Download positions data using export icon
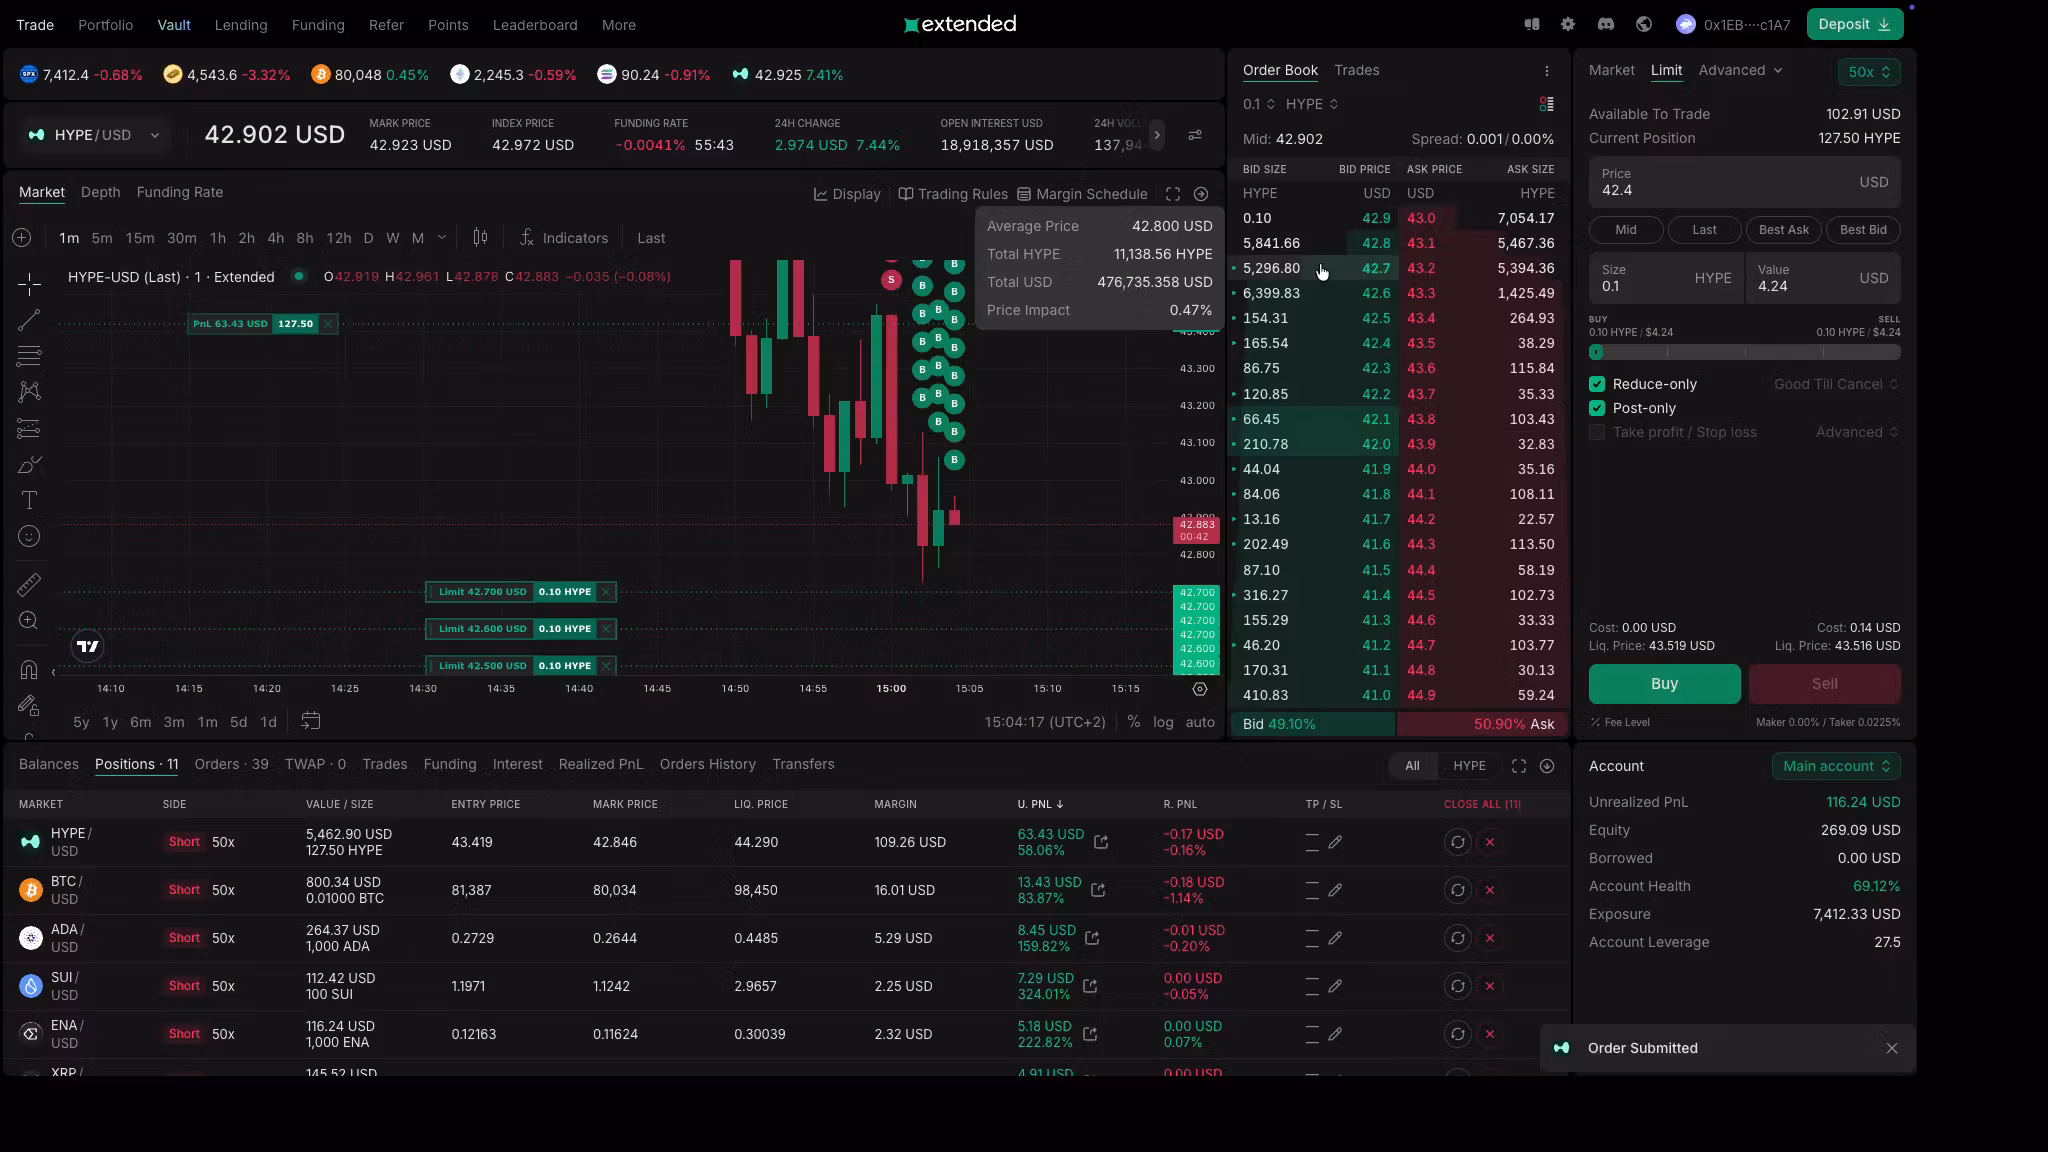This screenshot has width=2048, height=1152. tap(1547, 766)
